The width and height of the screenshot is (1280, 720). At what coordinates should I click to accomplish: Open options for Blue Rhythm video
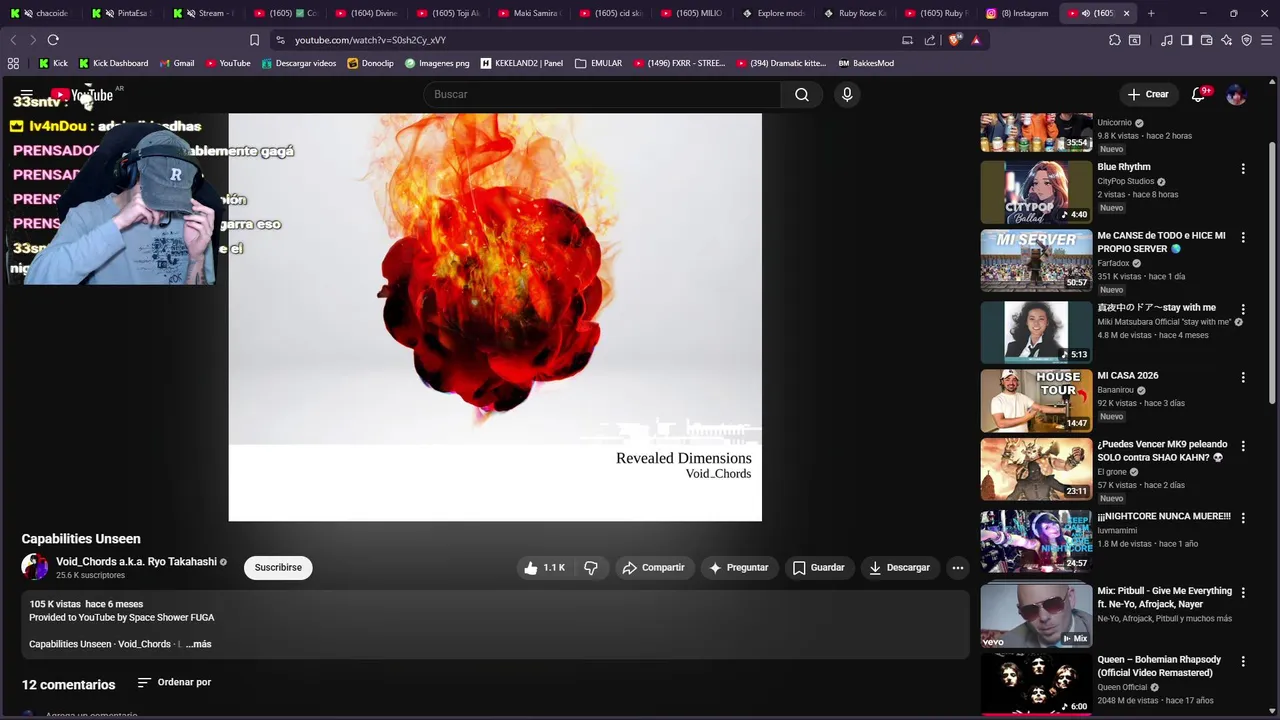pyautogui.click(x=1243, y=169)
